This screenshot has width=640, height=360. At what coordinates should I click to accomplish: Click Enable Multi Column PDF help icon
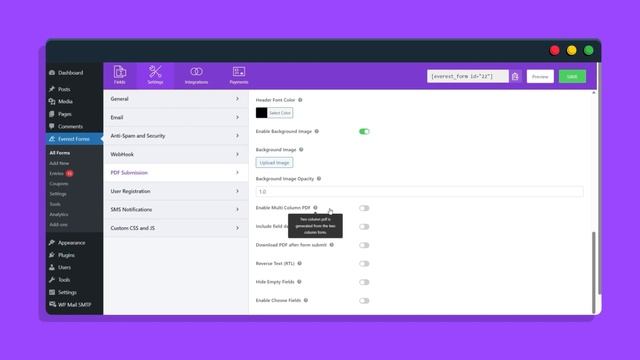(x=315, y=208)
